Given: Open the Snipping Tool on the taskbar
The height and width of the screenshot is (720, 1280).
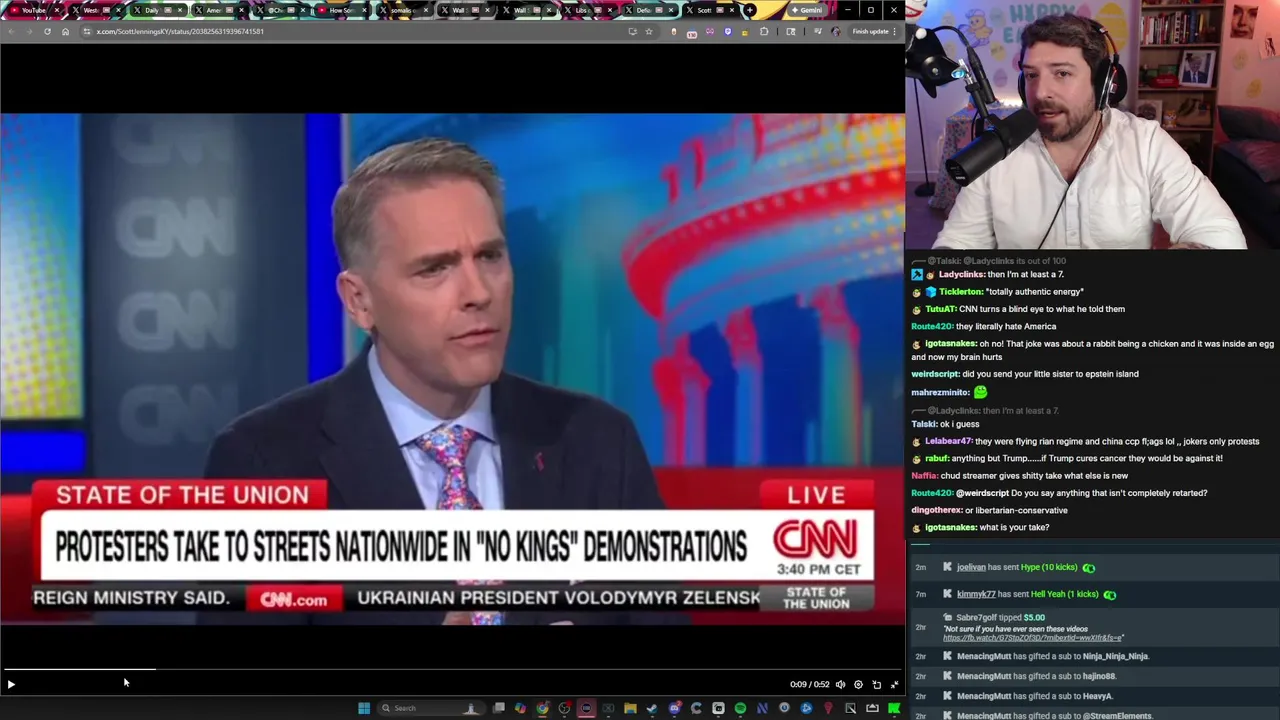Looking at the screenshot, I should coord(850,708).
